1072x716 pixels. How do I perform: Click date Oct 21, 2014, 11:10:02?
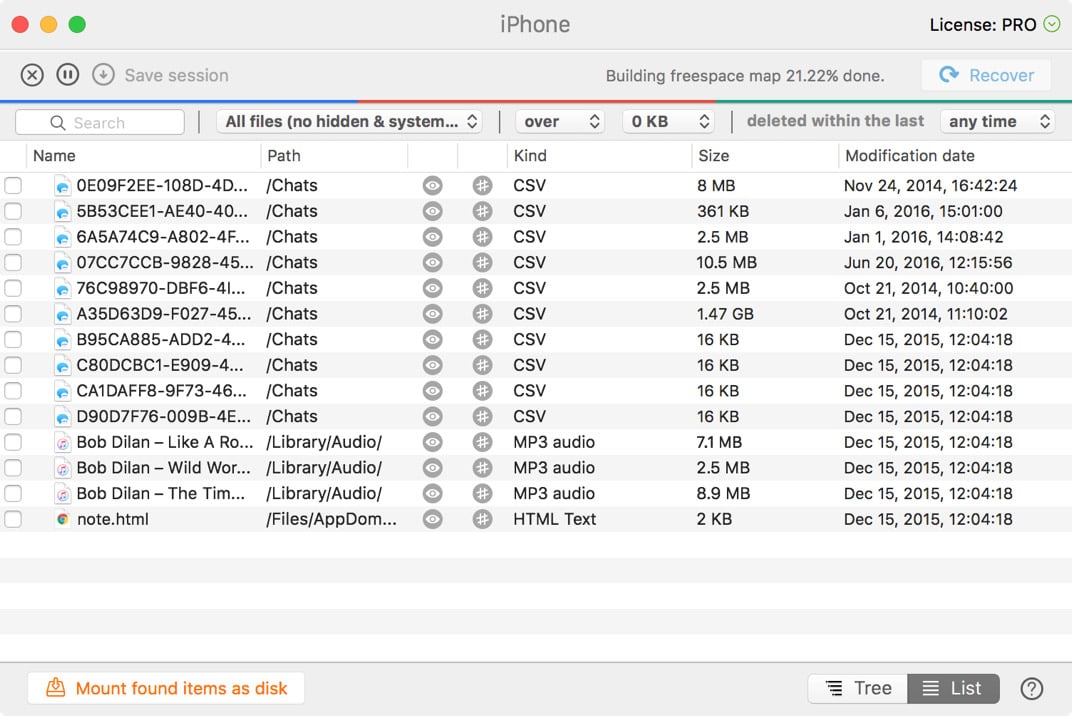tap(926, 314)
